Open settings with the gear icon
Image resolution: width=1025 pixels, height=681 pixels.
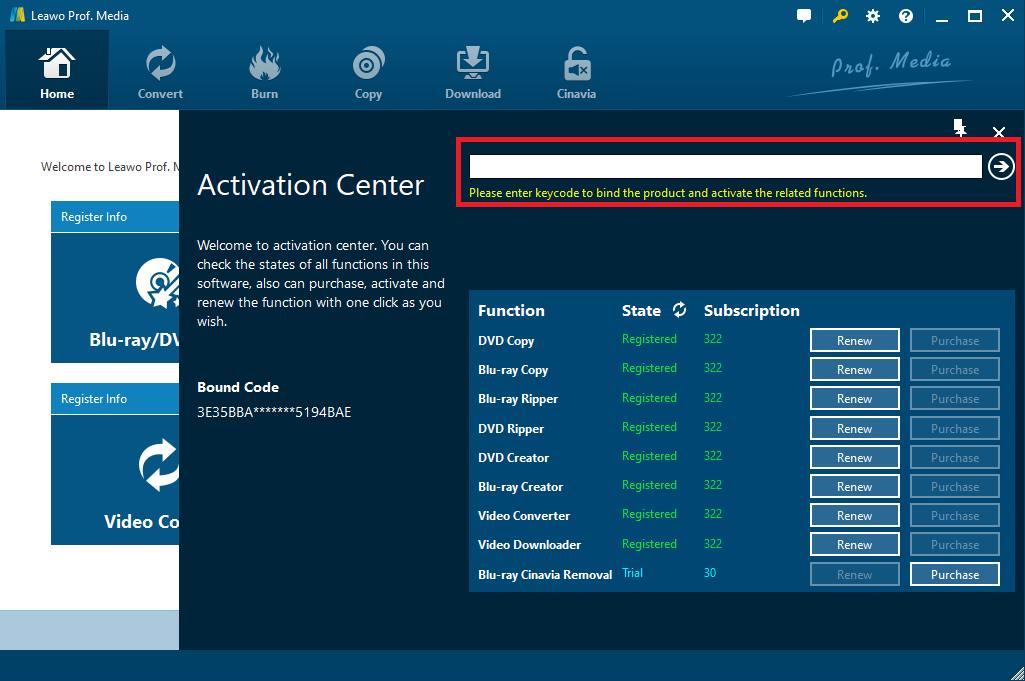[x=873, y=16]
